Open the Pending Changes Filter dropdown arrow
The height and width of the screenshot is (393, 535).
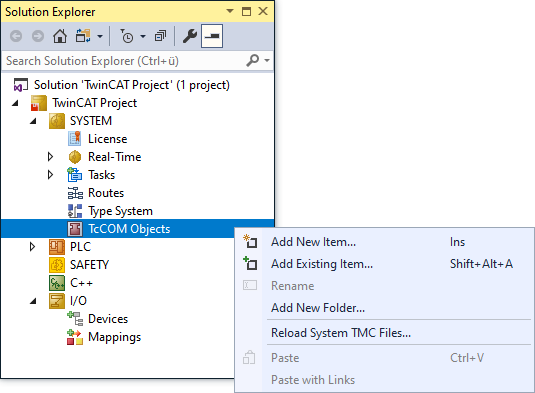pyautogui.click(x=143, y=36)
